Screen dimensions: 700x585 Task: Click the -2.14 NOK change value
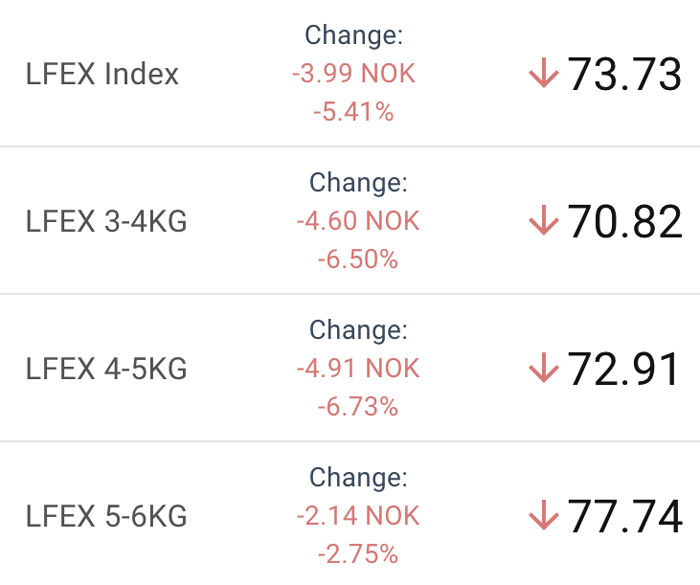[358, 515]
